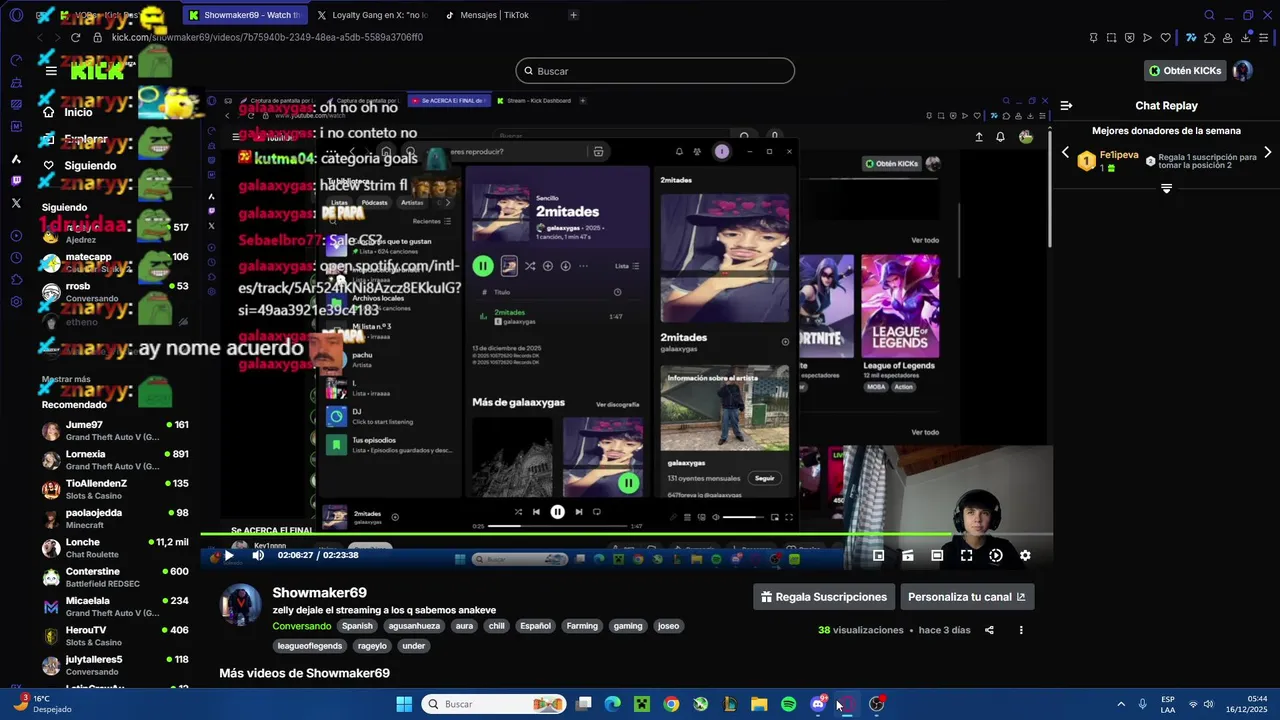Viewport: 1280px width, 720px height.
Task: Open File Explorer from the taskbar
Action: pyautogui.click(x=759, y=704)
